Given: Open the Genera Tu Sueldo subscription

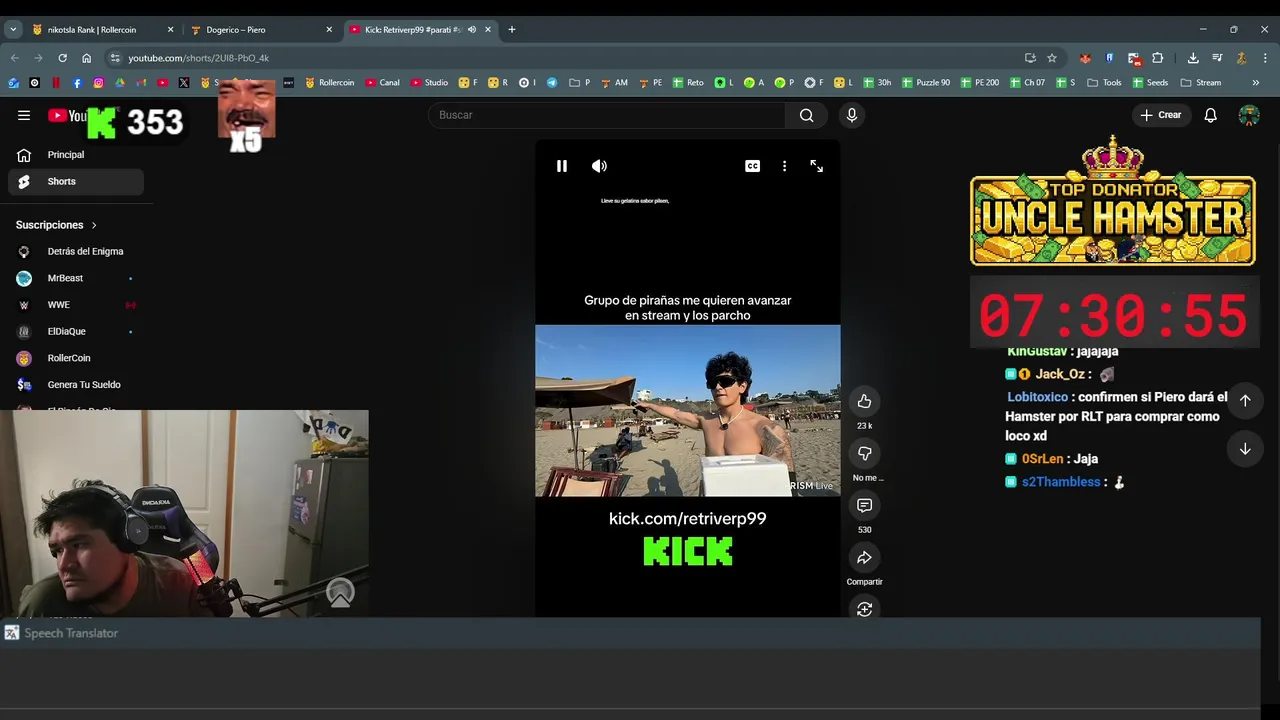Looking at the screenshot, I should 76,384.
